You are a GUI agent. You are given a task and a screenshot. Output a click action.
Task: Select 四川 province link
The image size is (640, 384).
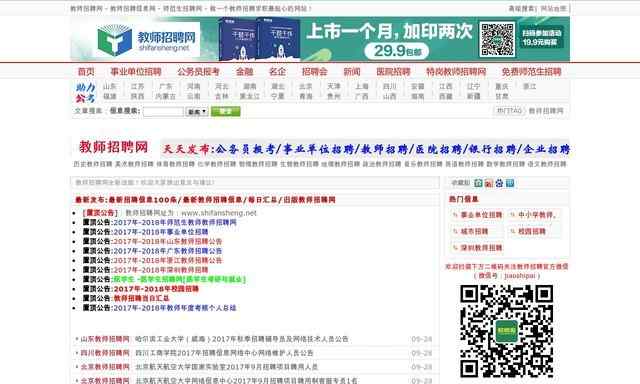(390, 87)
